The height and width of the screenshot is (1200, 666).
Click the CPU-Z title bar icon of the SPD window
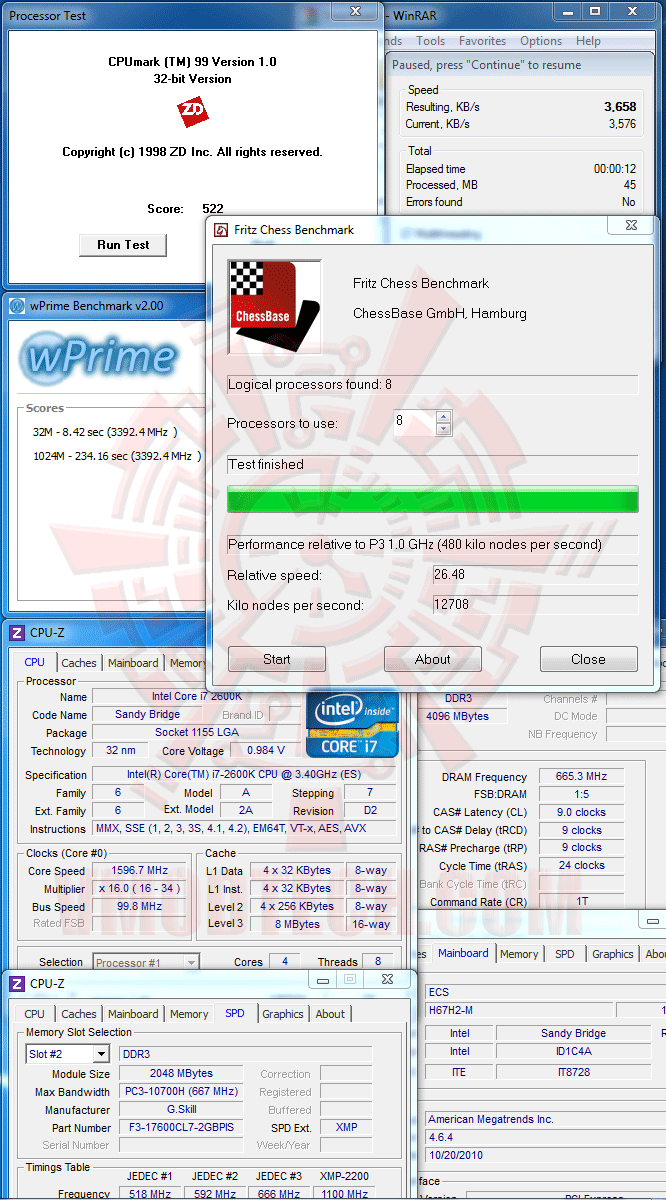pyautogui.click(x=17, y=983)
